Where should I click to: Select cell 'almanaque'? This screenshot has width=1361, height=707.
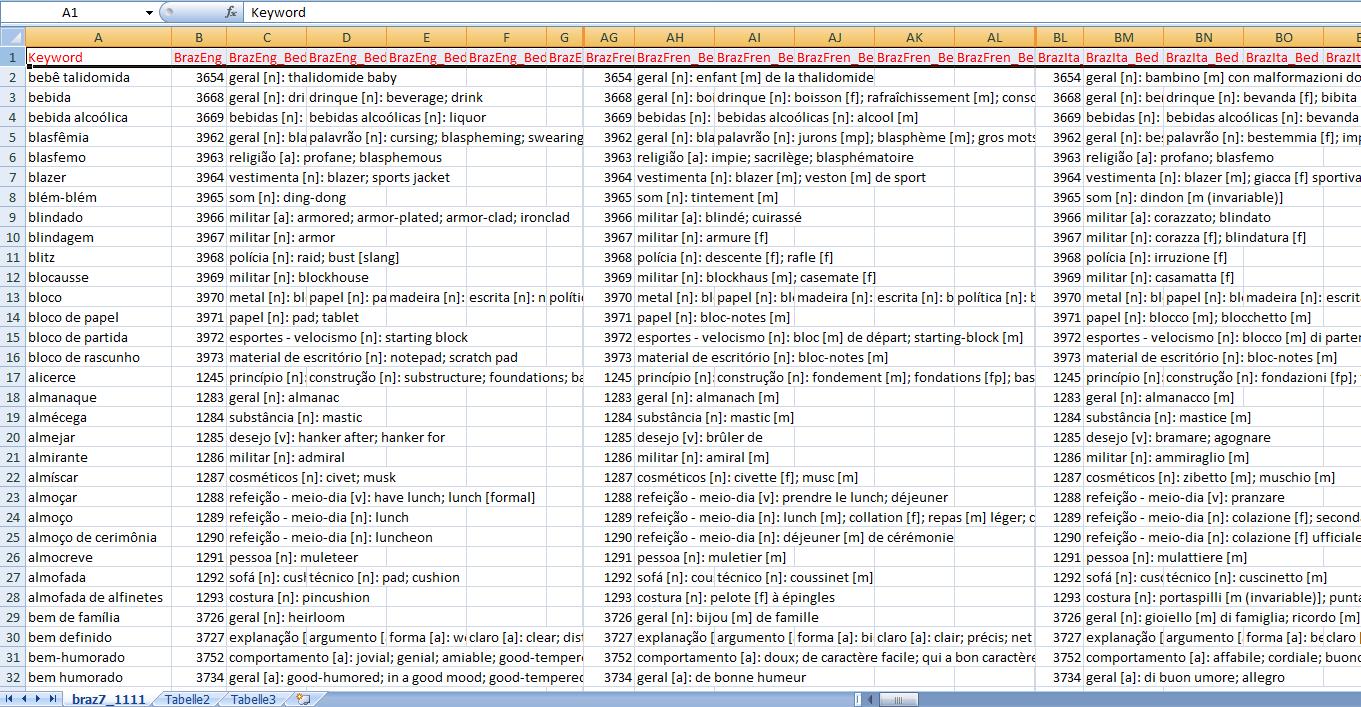pyautogui.click(x=98, y=397)
